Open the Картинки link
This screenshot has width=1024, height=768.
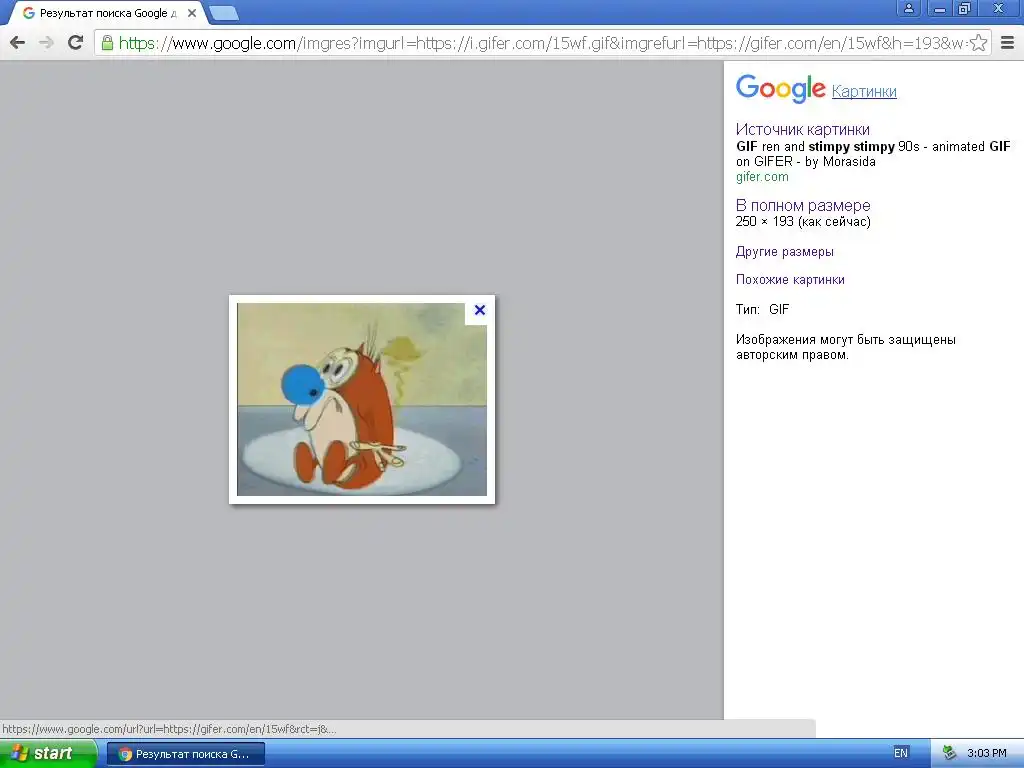(864, 91)
